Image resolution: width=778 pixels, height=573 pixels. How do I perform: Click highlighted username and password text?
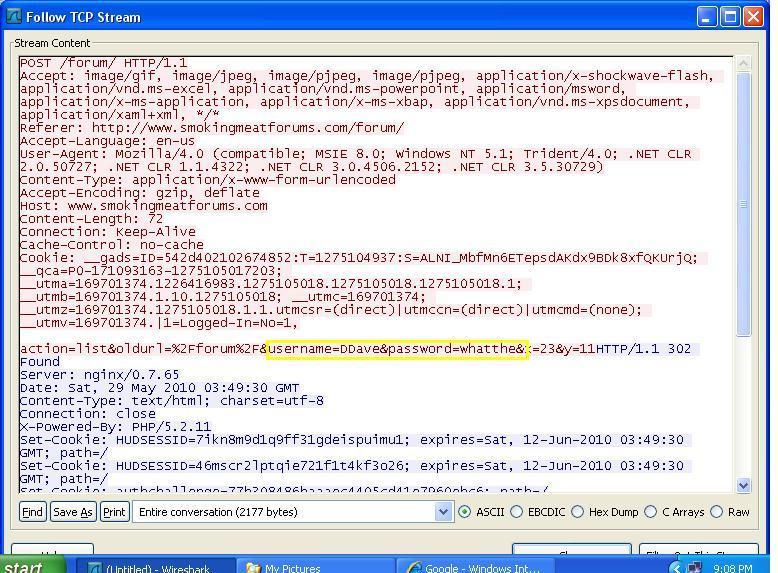[396, 348]
